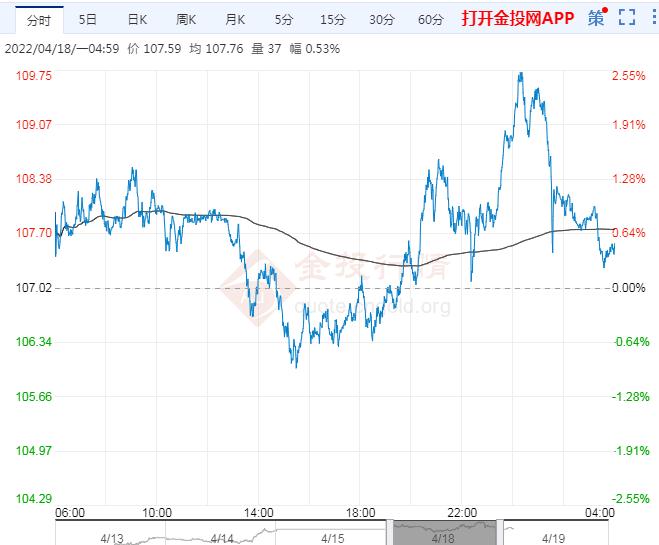Open the vertical dots menu
Screen dimensions: 659x545
point(654,17)
